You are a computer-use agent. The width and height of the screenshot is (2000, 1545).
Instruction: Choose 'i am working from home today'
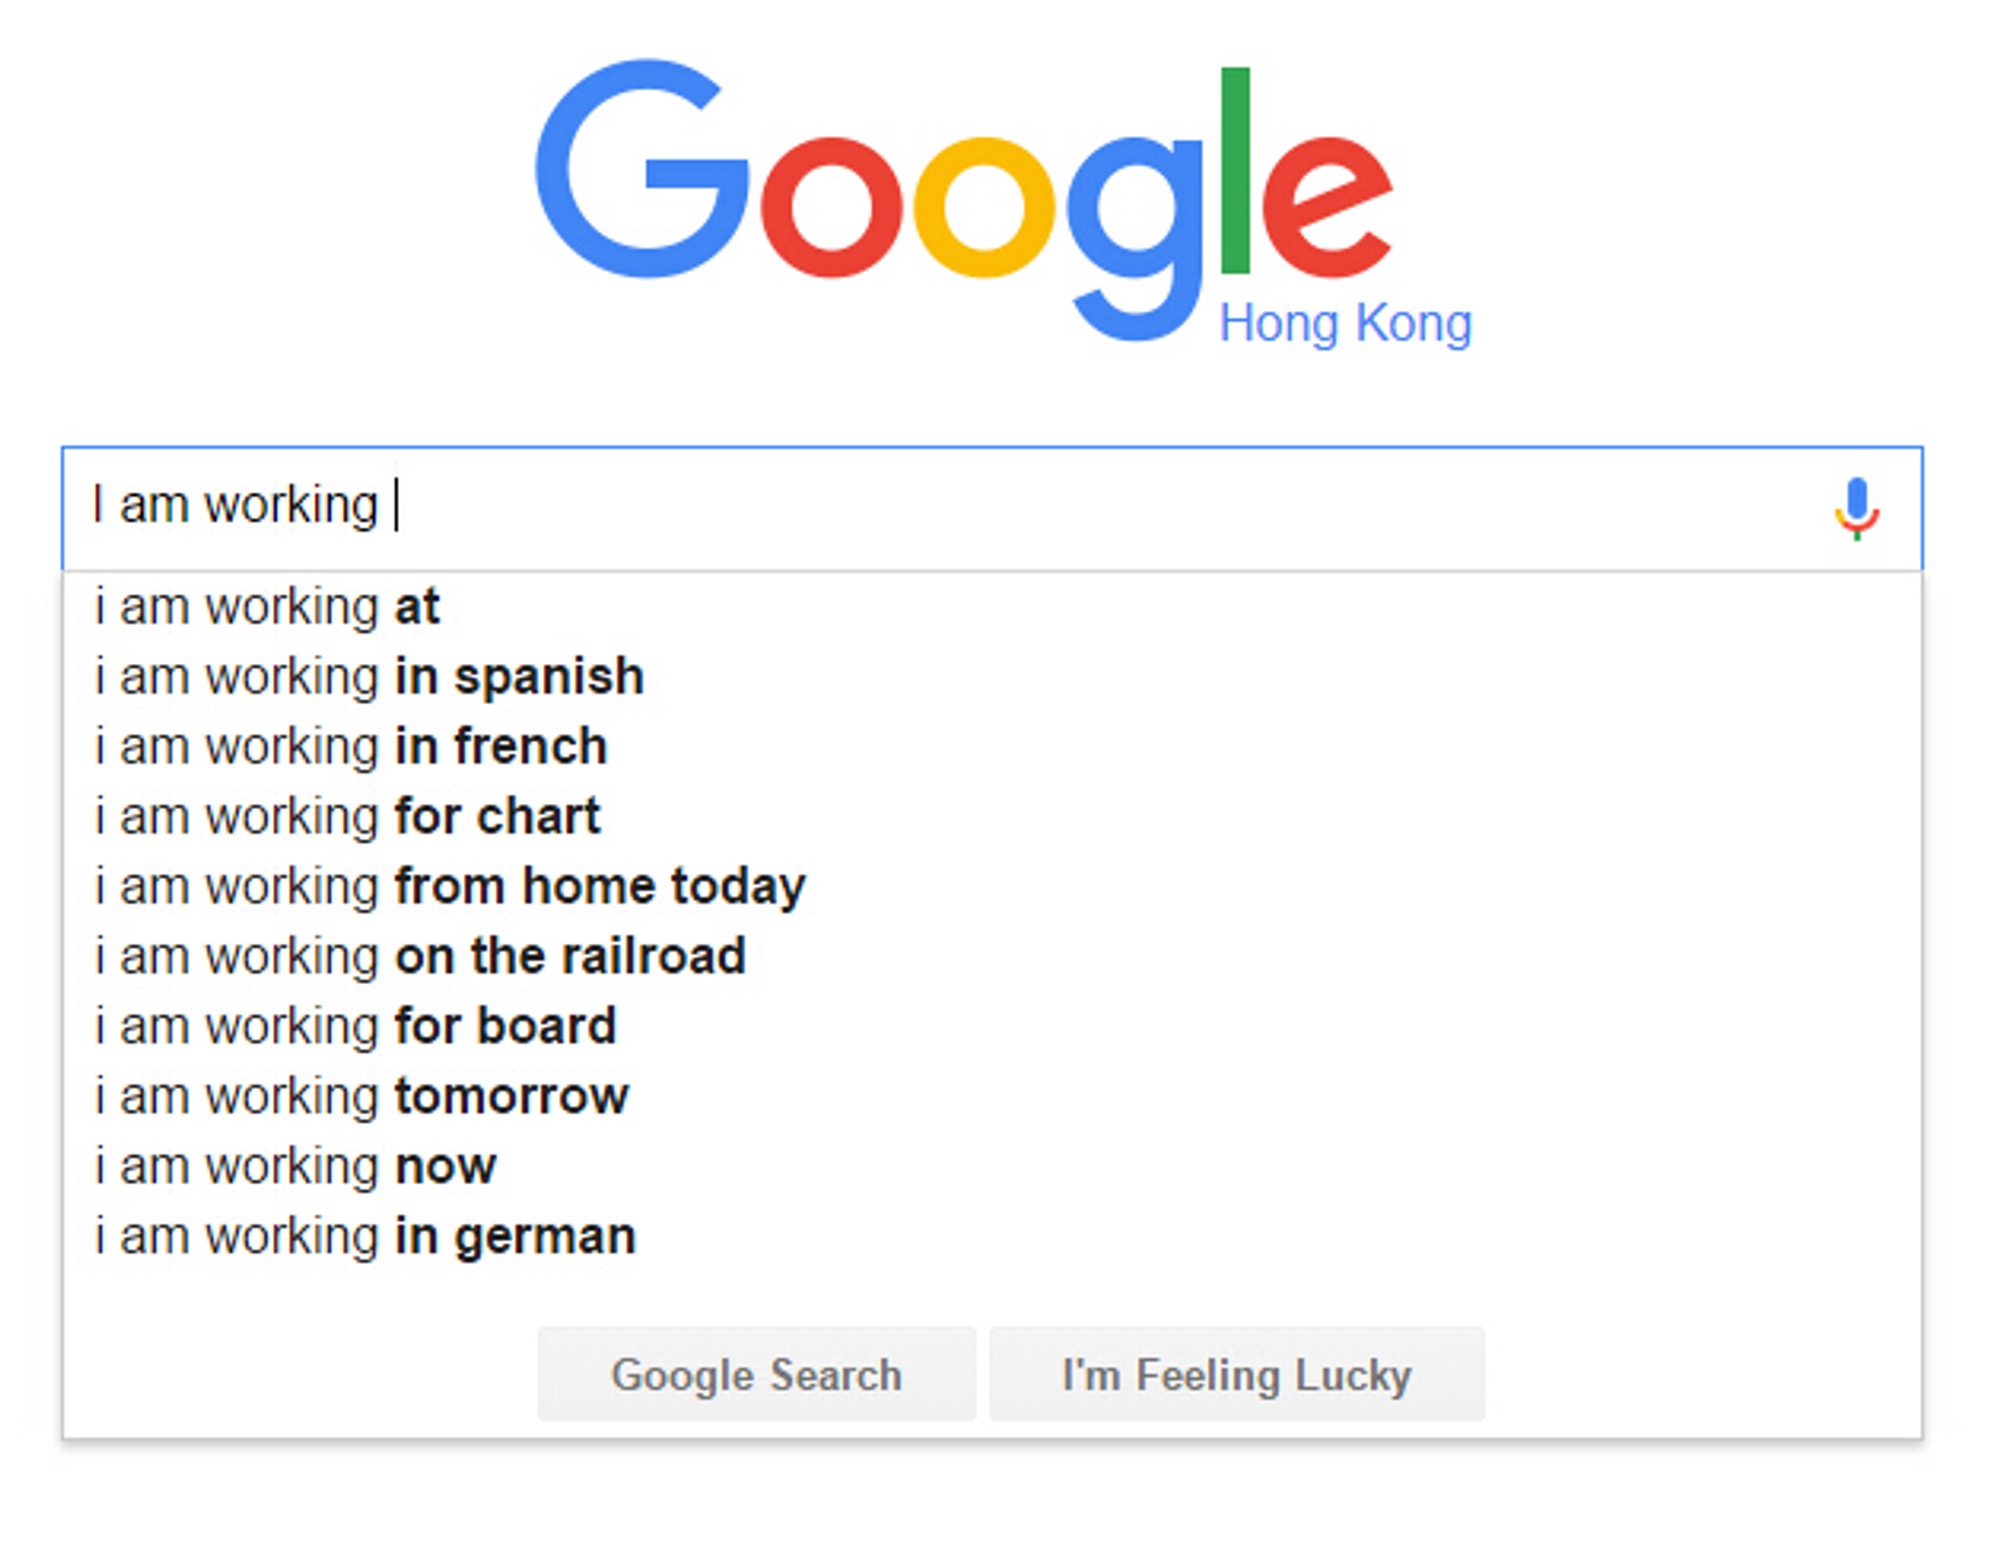992,887
